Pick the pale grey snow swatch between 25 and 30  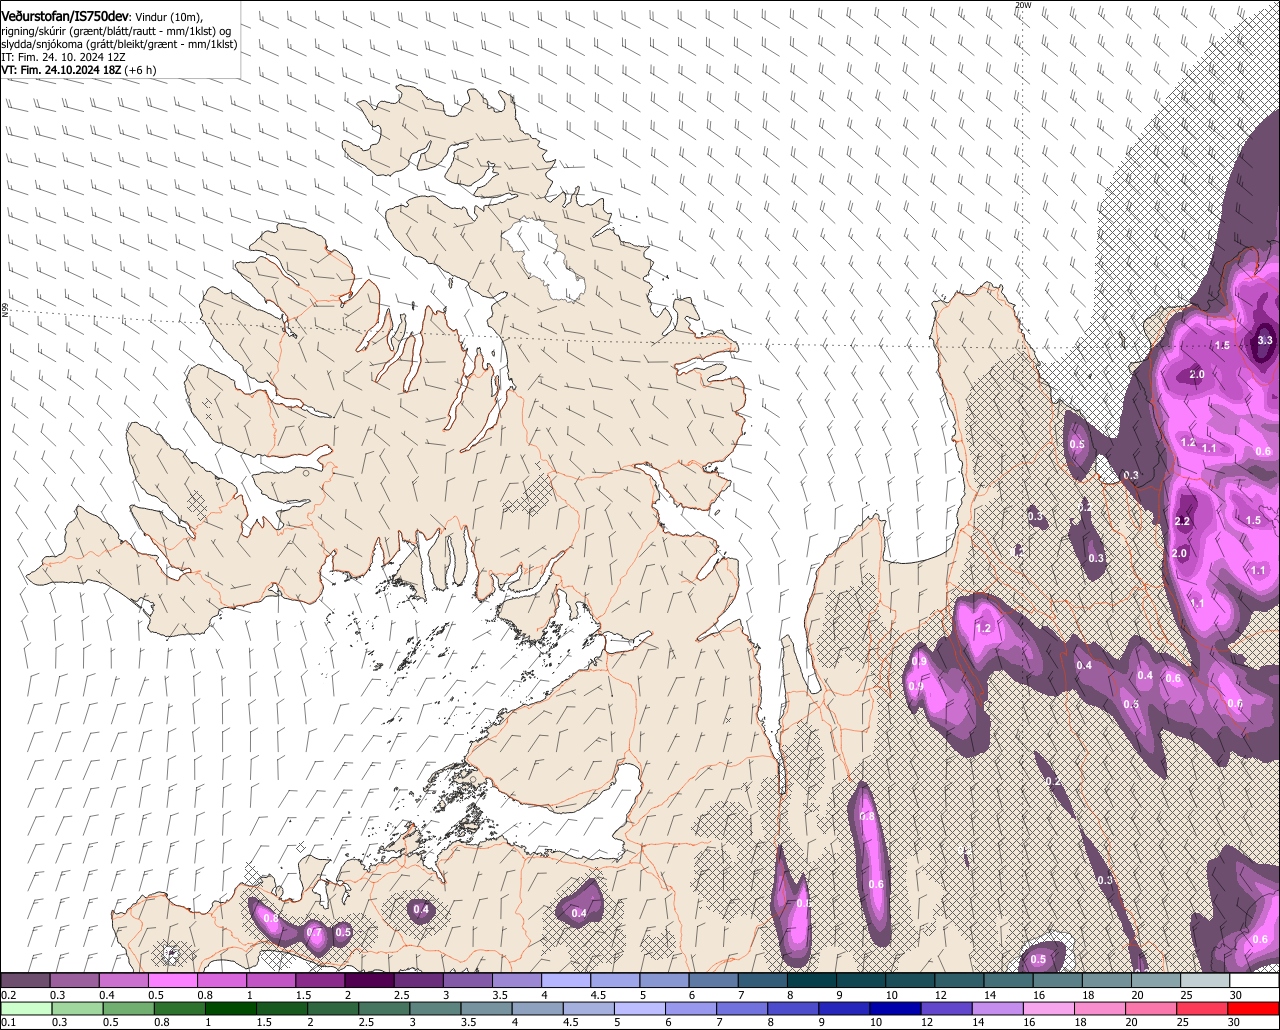(1206, 981)
